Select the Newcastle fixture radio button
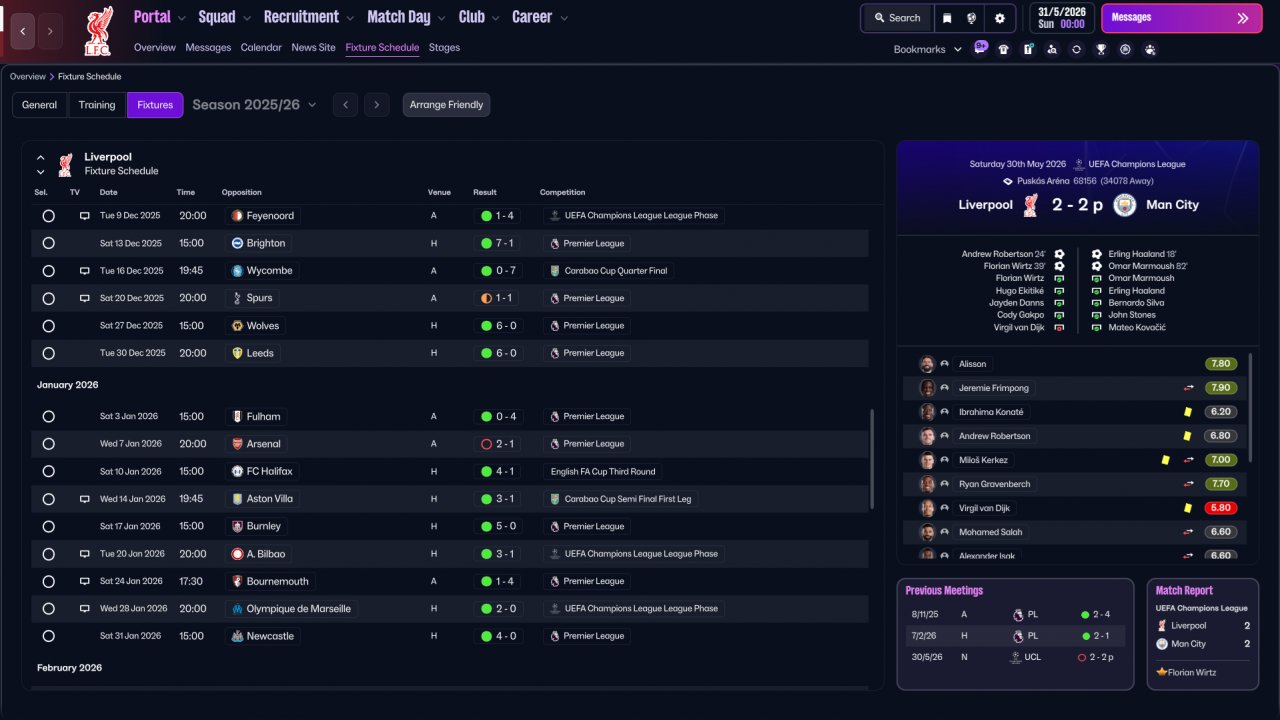Image resolution: width=1280 pixels, height=720 pixels. (x=48, y=636)
